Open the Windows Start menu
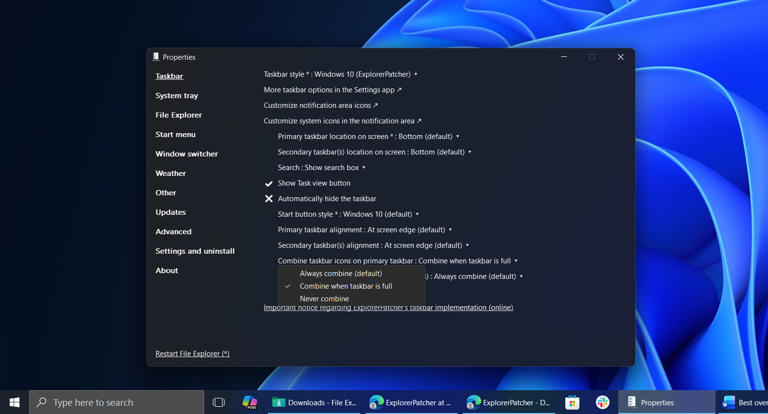768x414 pixels. 14,402
